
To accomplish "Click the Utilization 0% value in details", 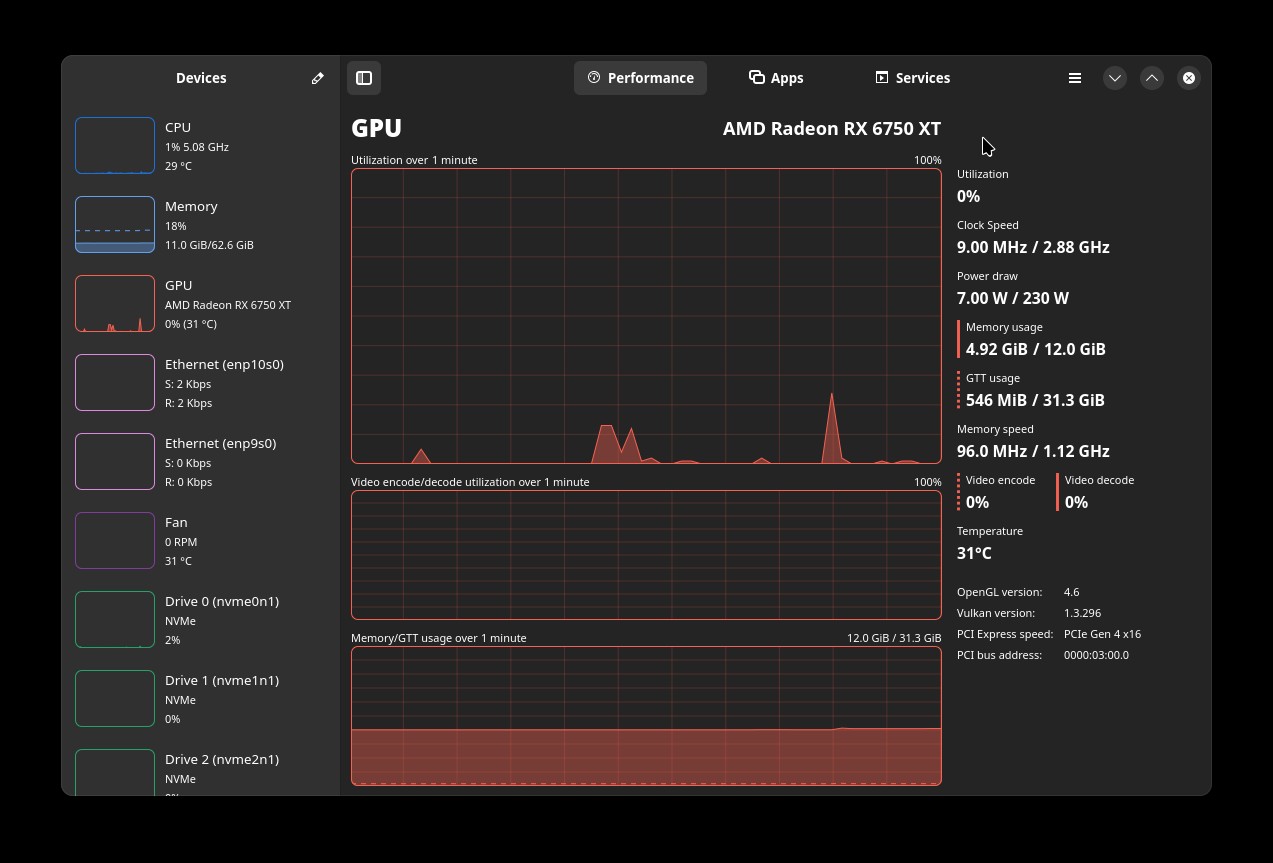I will pos(968,196).
